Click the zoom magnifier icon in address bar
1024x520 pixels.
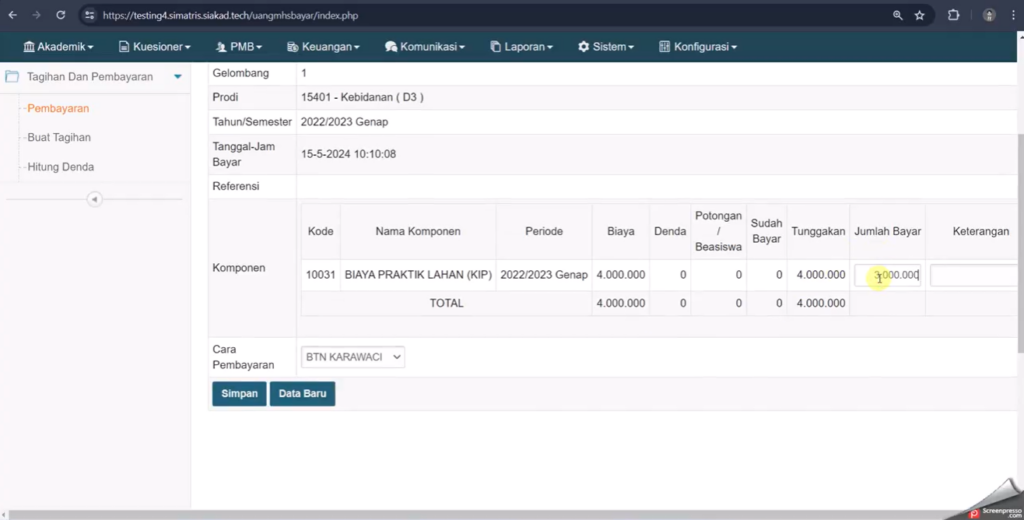point(897,15)
